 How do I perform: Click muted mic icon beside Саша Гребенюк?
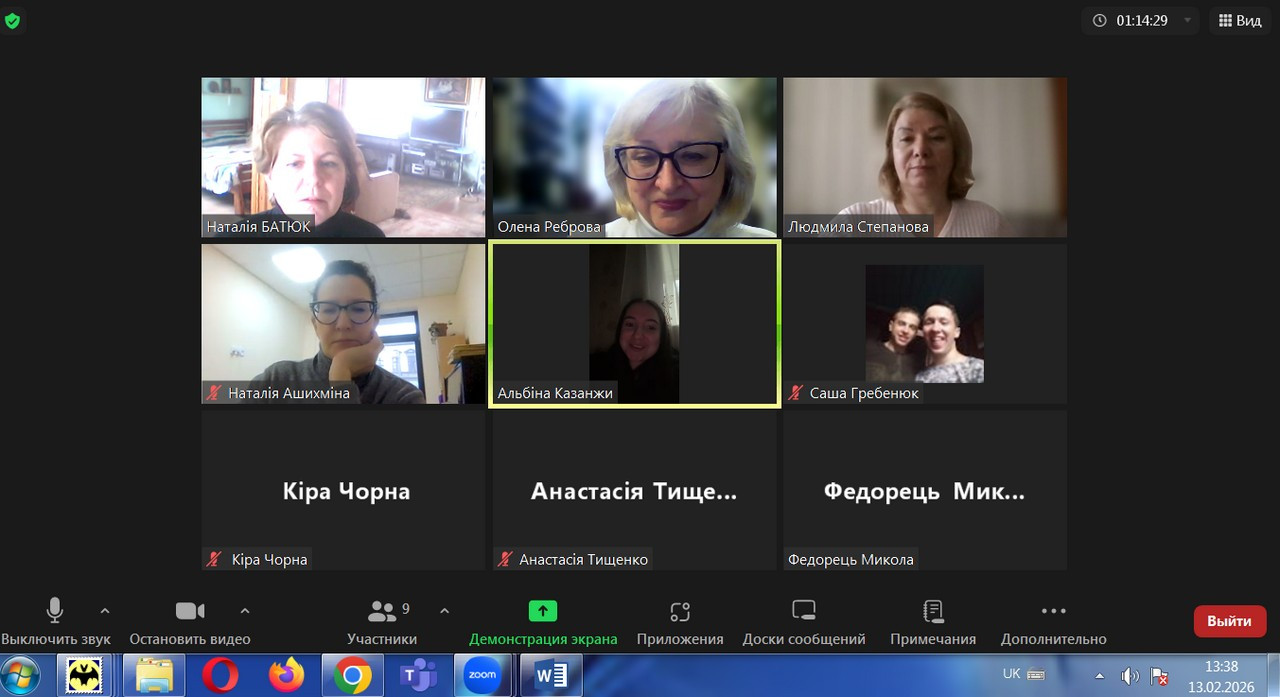[795, 393]
